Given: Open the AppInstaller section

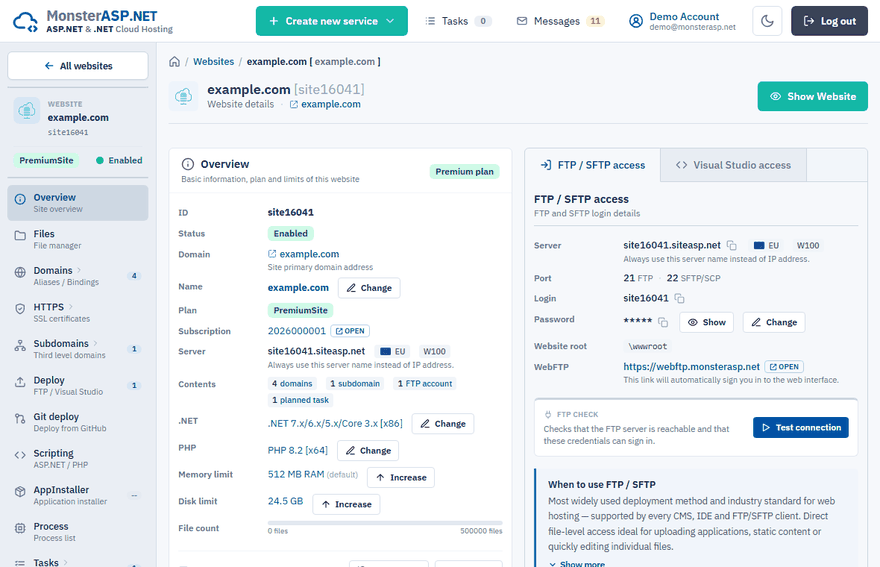Looking at the screenshot, I should pos(78,495).
